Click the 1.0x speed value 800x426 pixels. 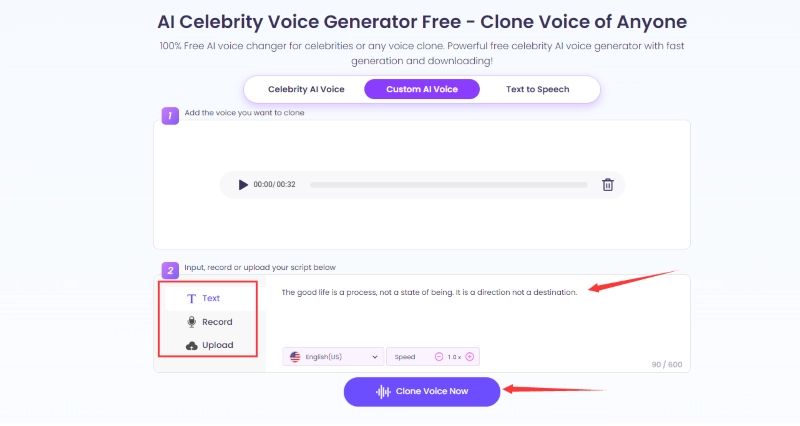tap(454, 356)
